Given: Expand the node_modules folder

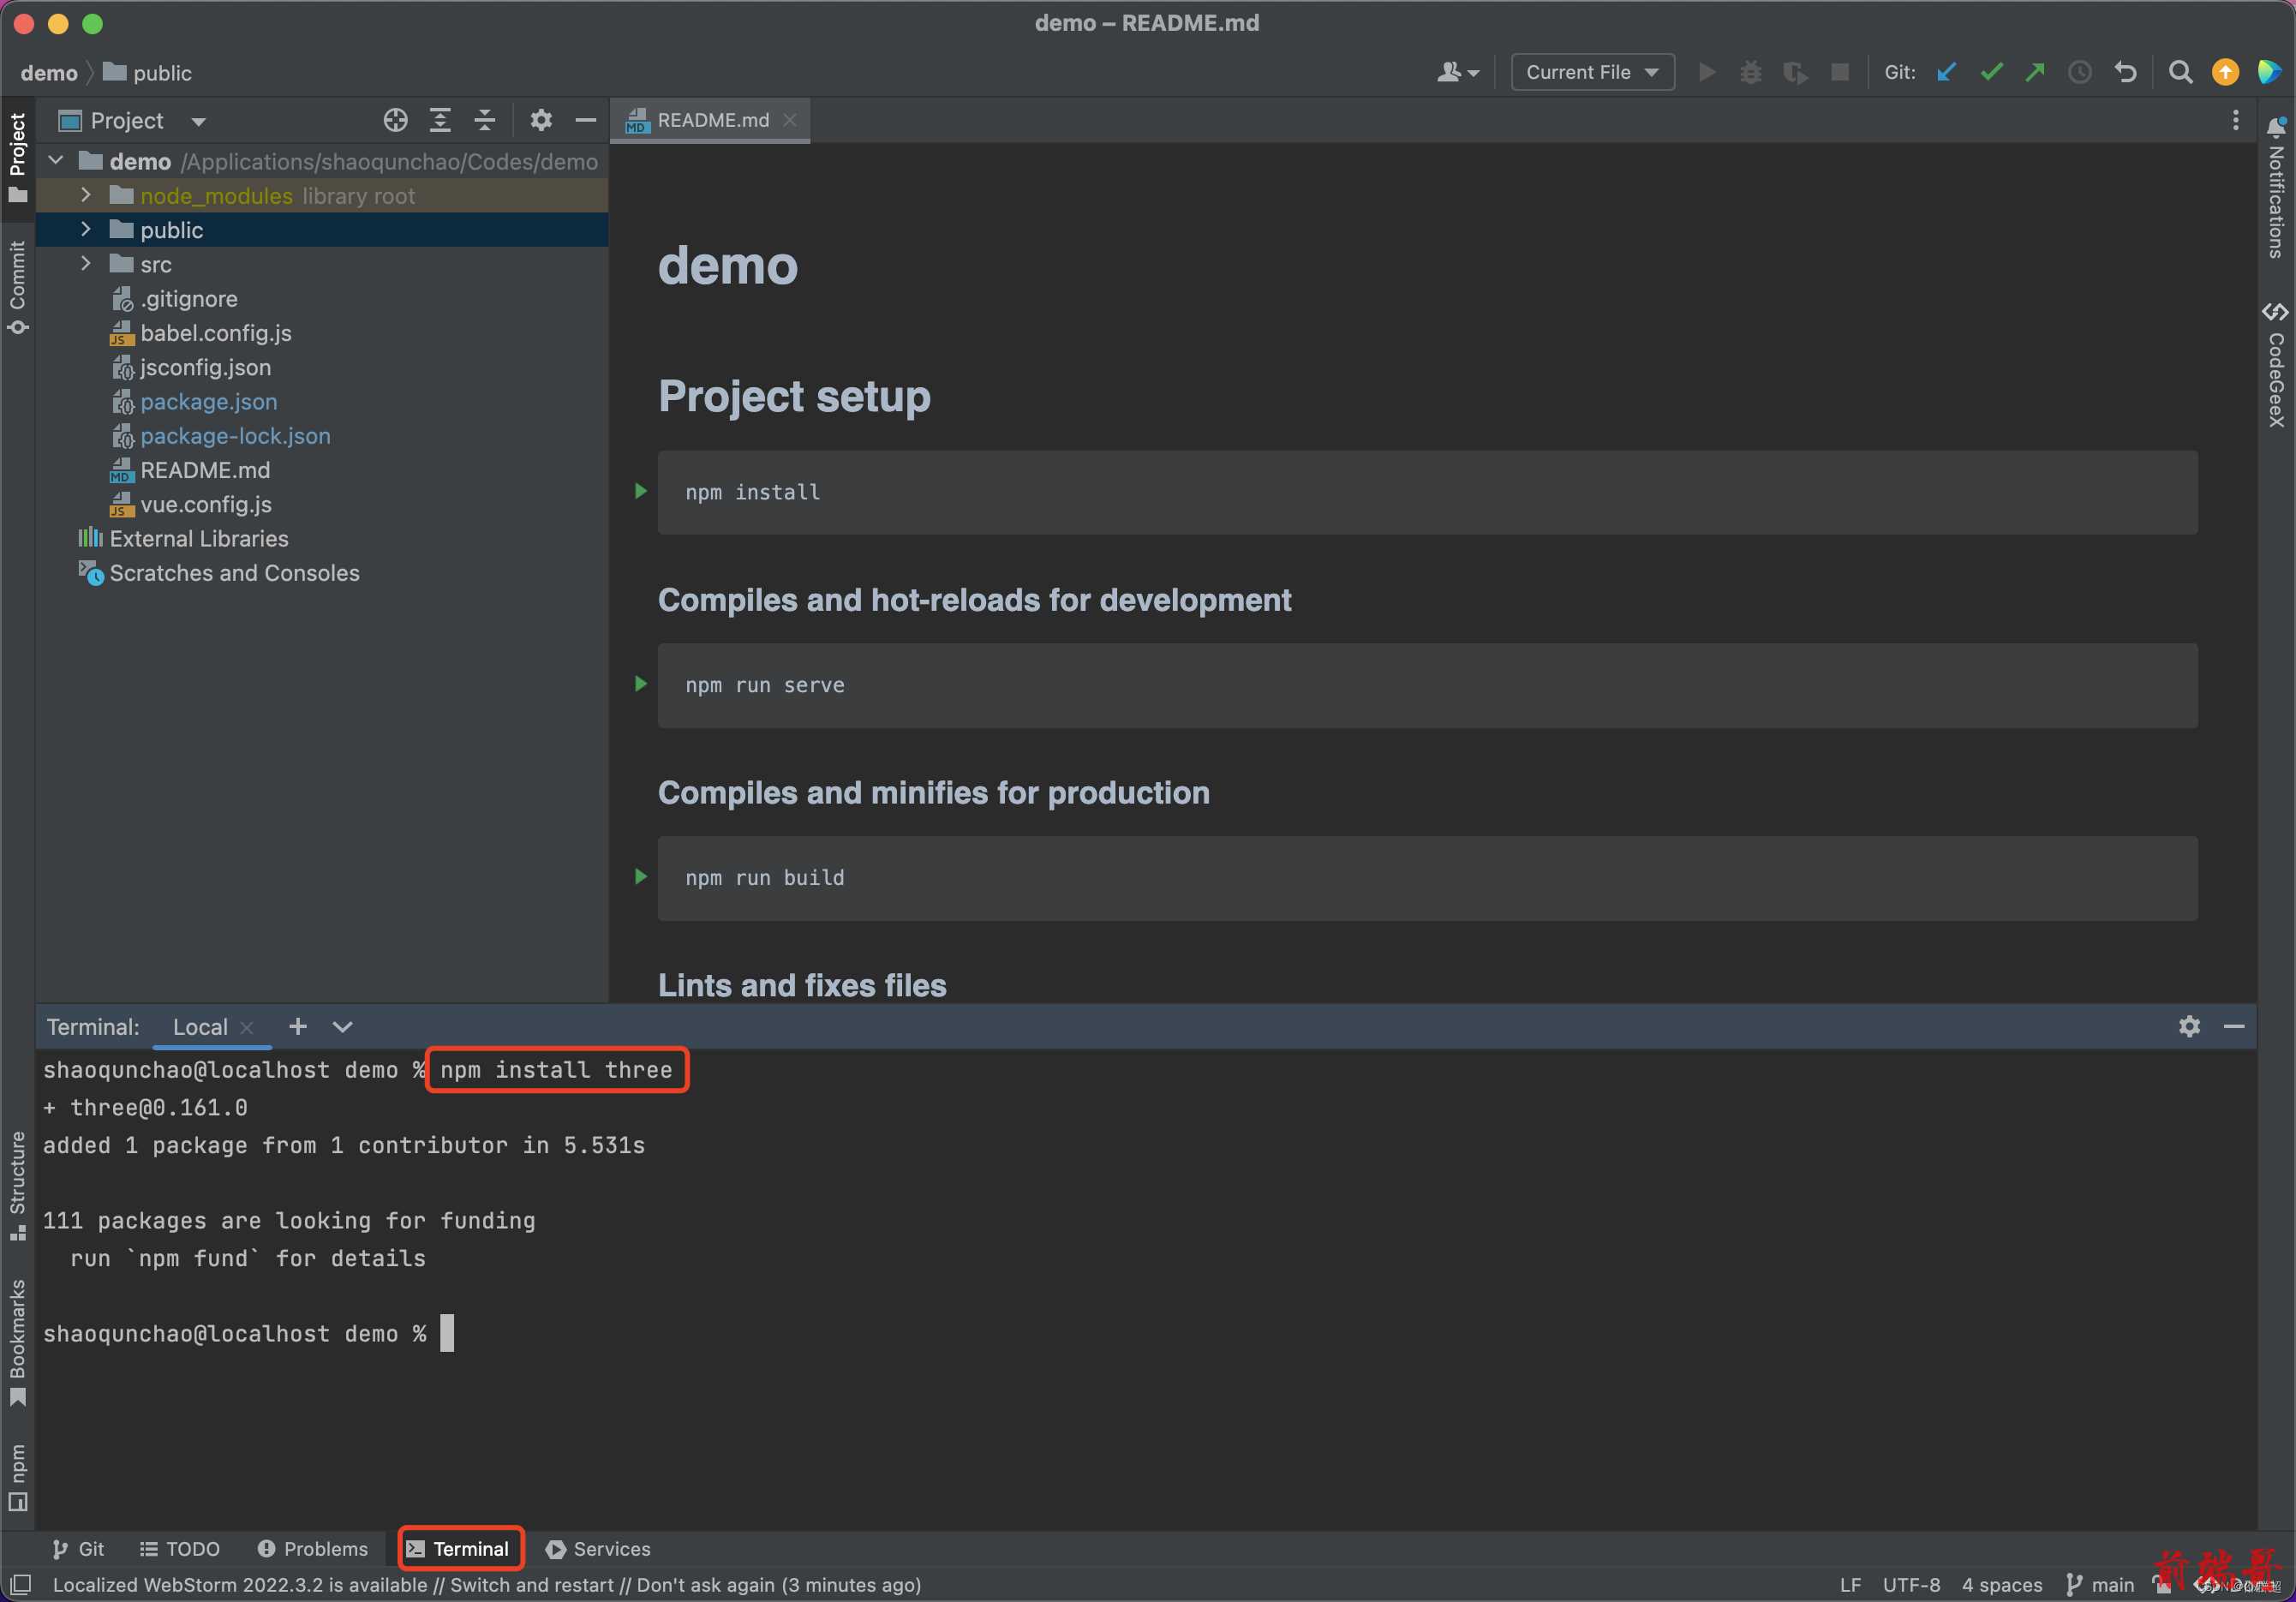Looking at the screenshot, I should pos(86,195).
